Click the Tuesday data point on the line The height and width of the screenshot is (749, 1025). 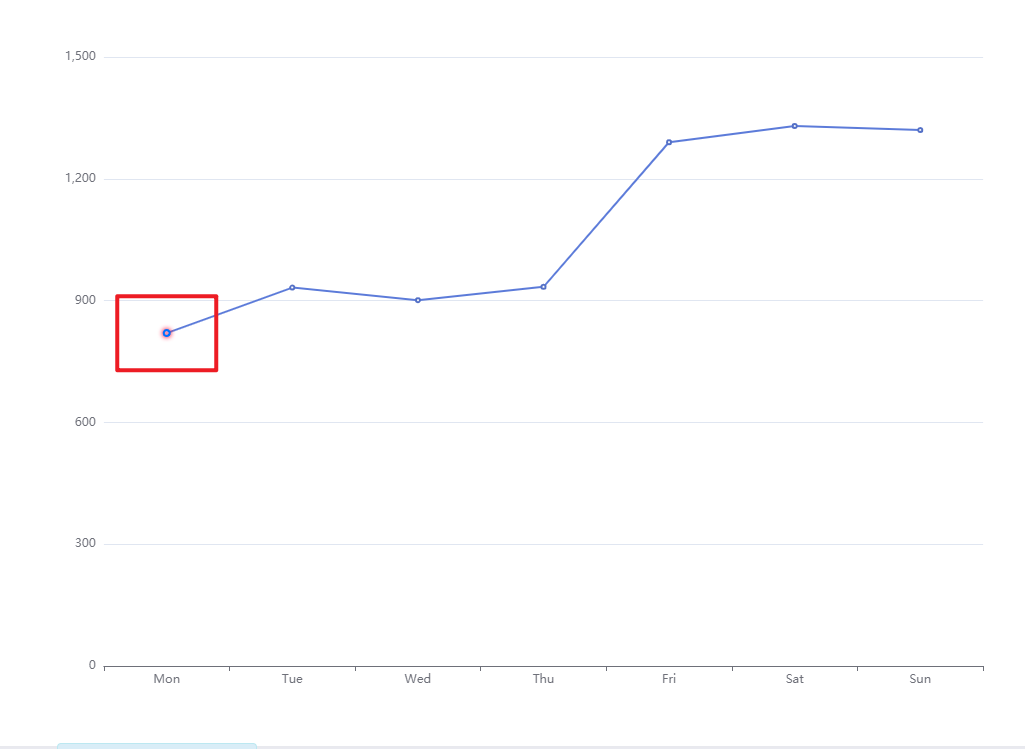292,286
